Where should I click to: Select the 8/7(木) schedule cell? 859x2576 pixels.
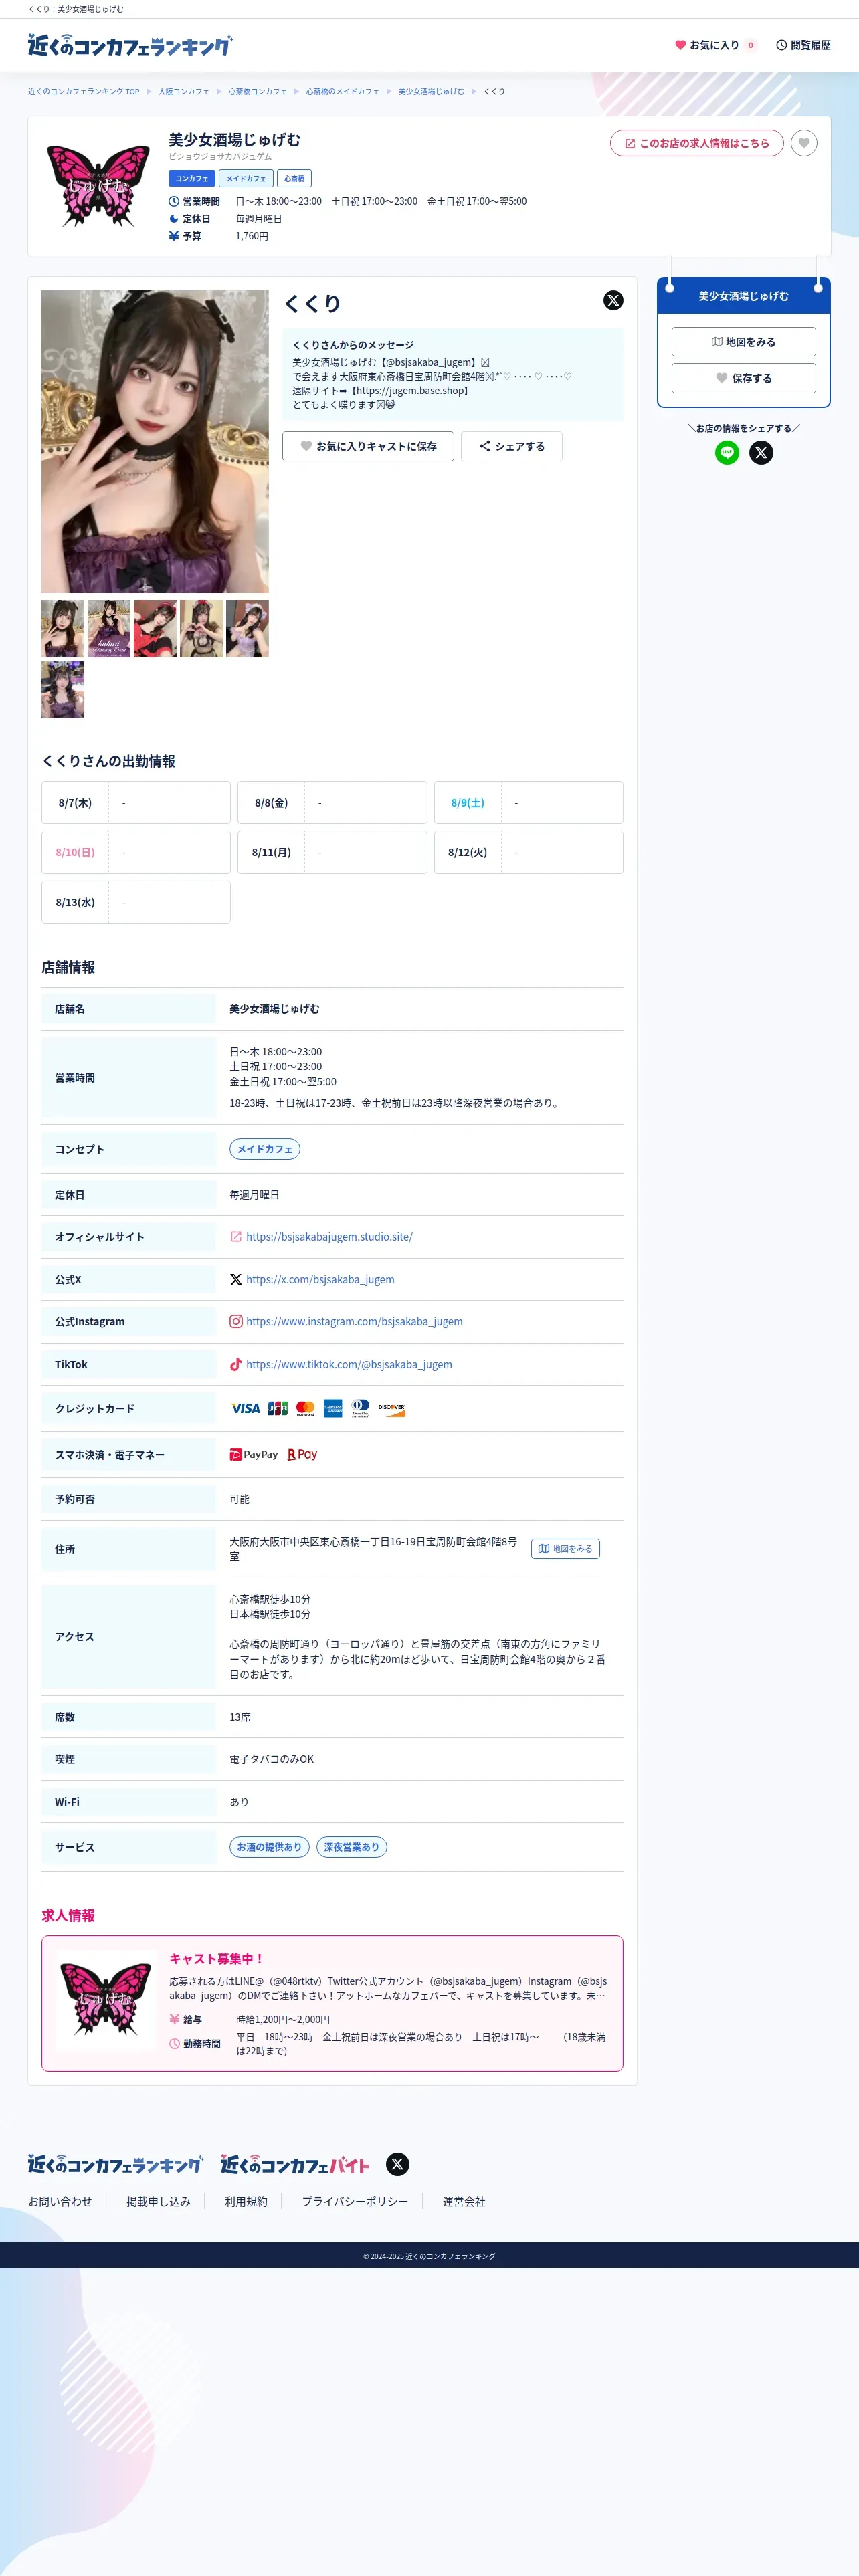point(136,802)
